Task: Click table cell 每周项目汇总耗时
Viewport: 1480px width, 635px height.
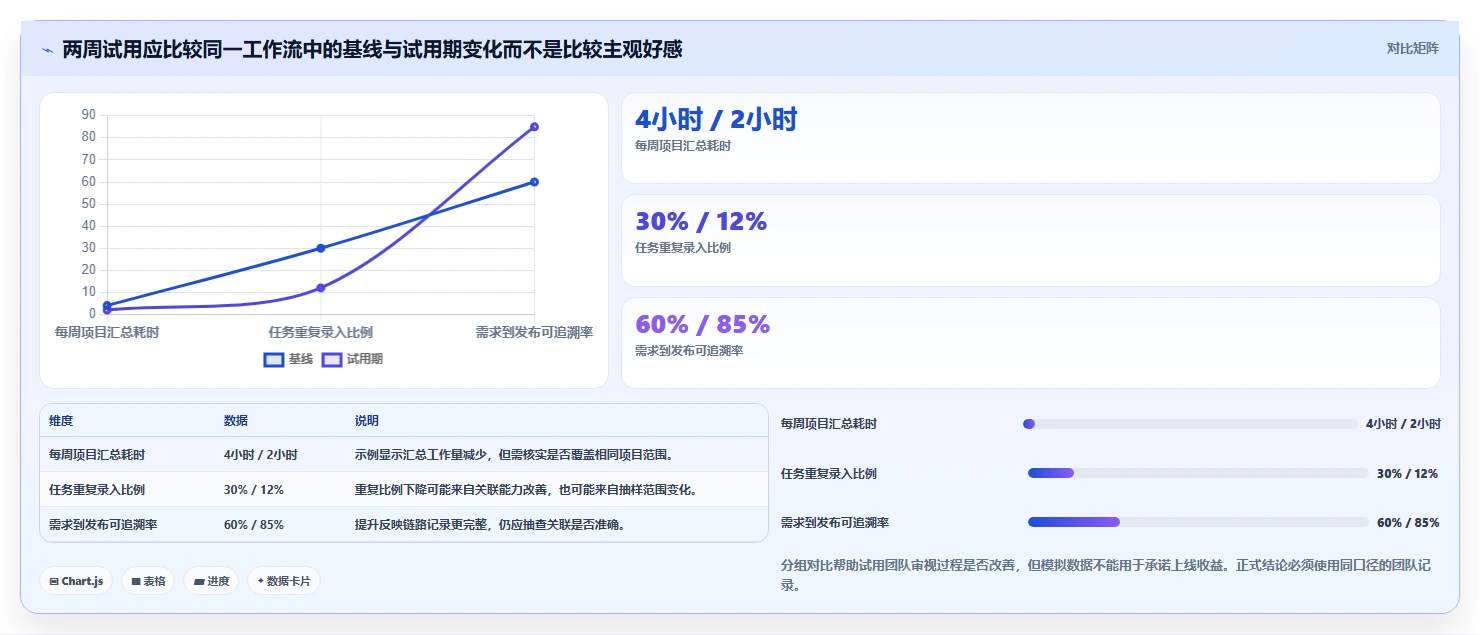Action: (x=97, y=455)
